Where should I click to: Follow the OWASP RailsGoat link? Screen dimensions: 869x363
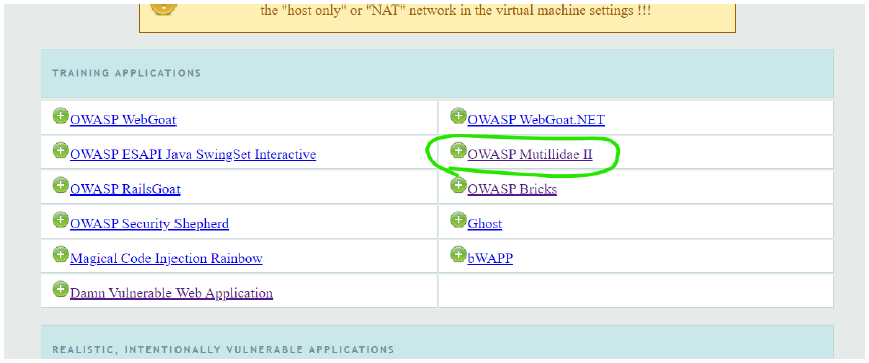125,189
